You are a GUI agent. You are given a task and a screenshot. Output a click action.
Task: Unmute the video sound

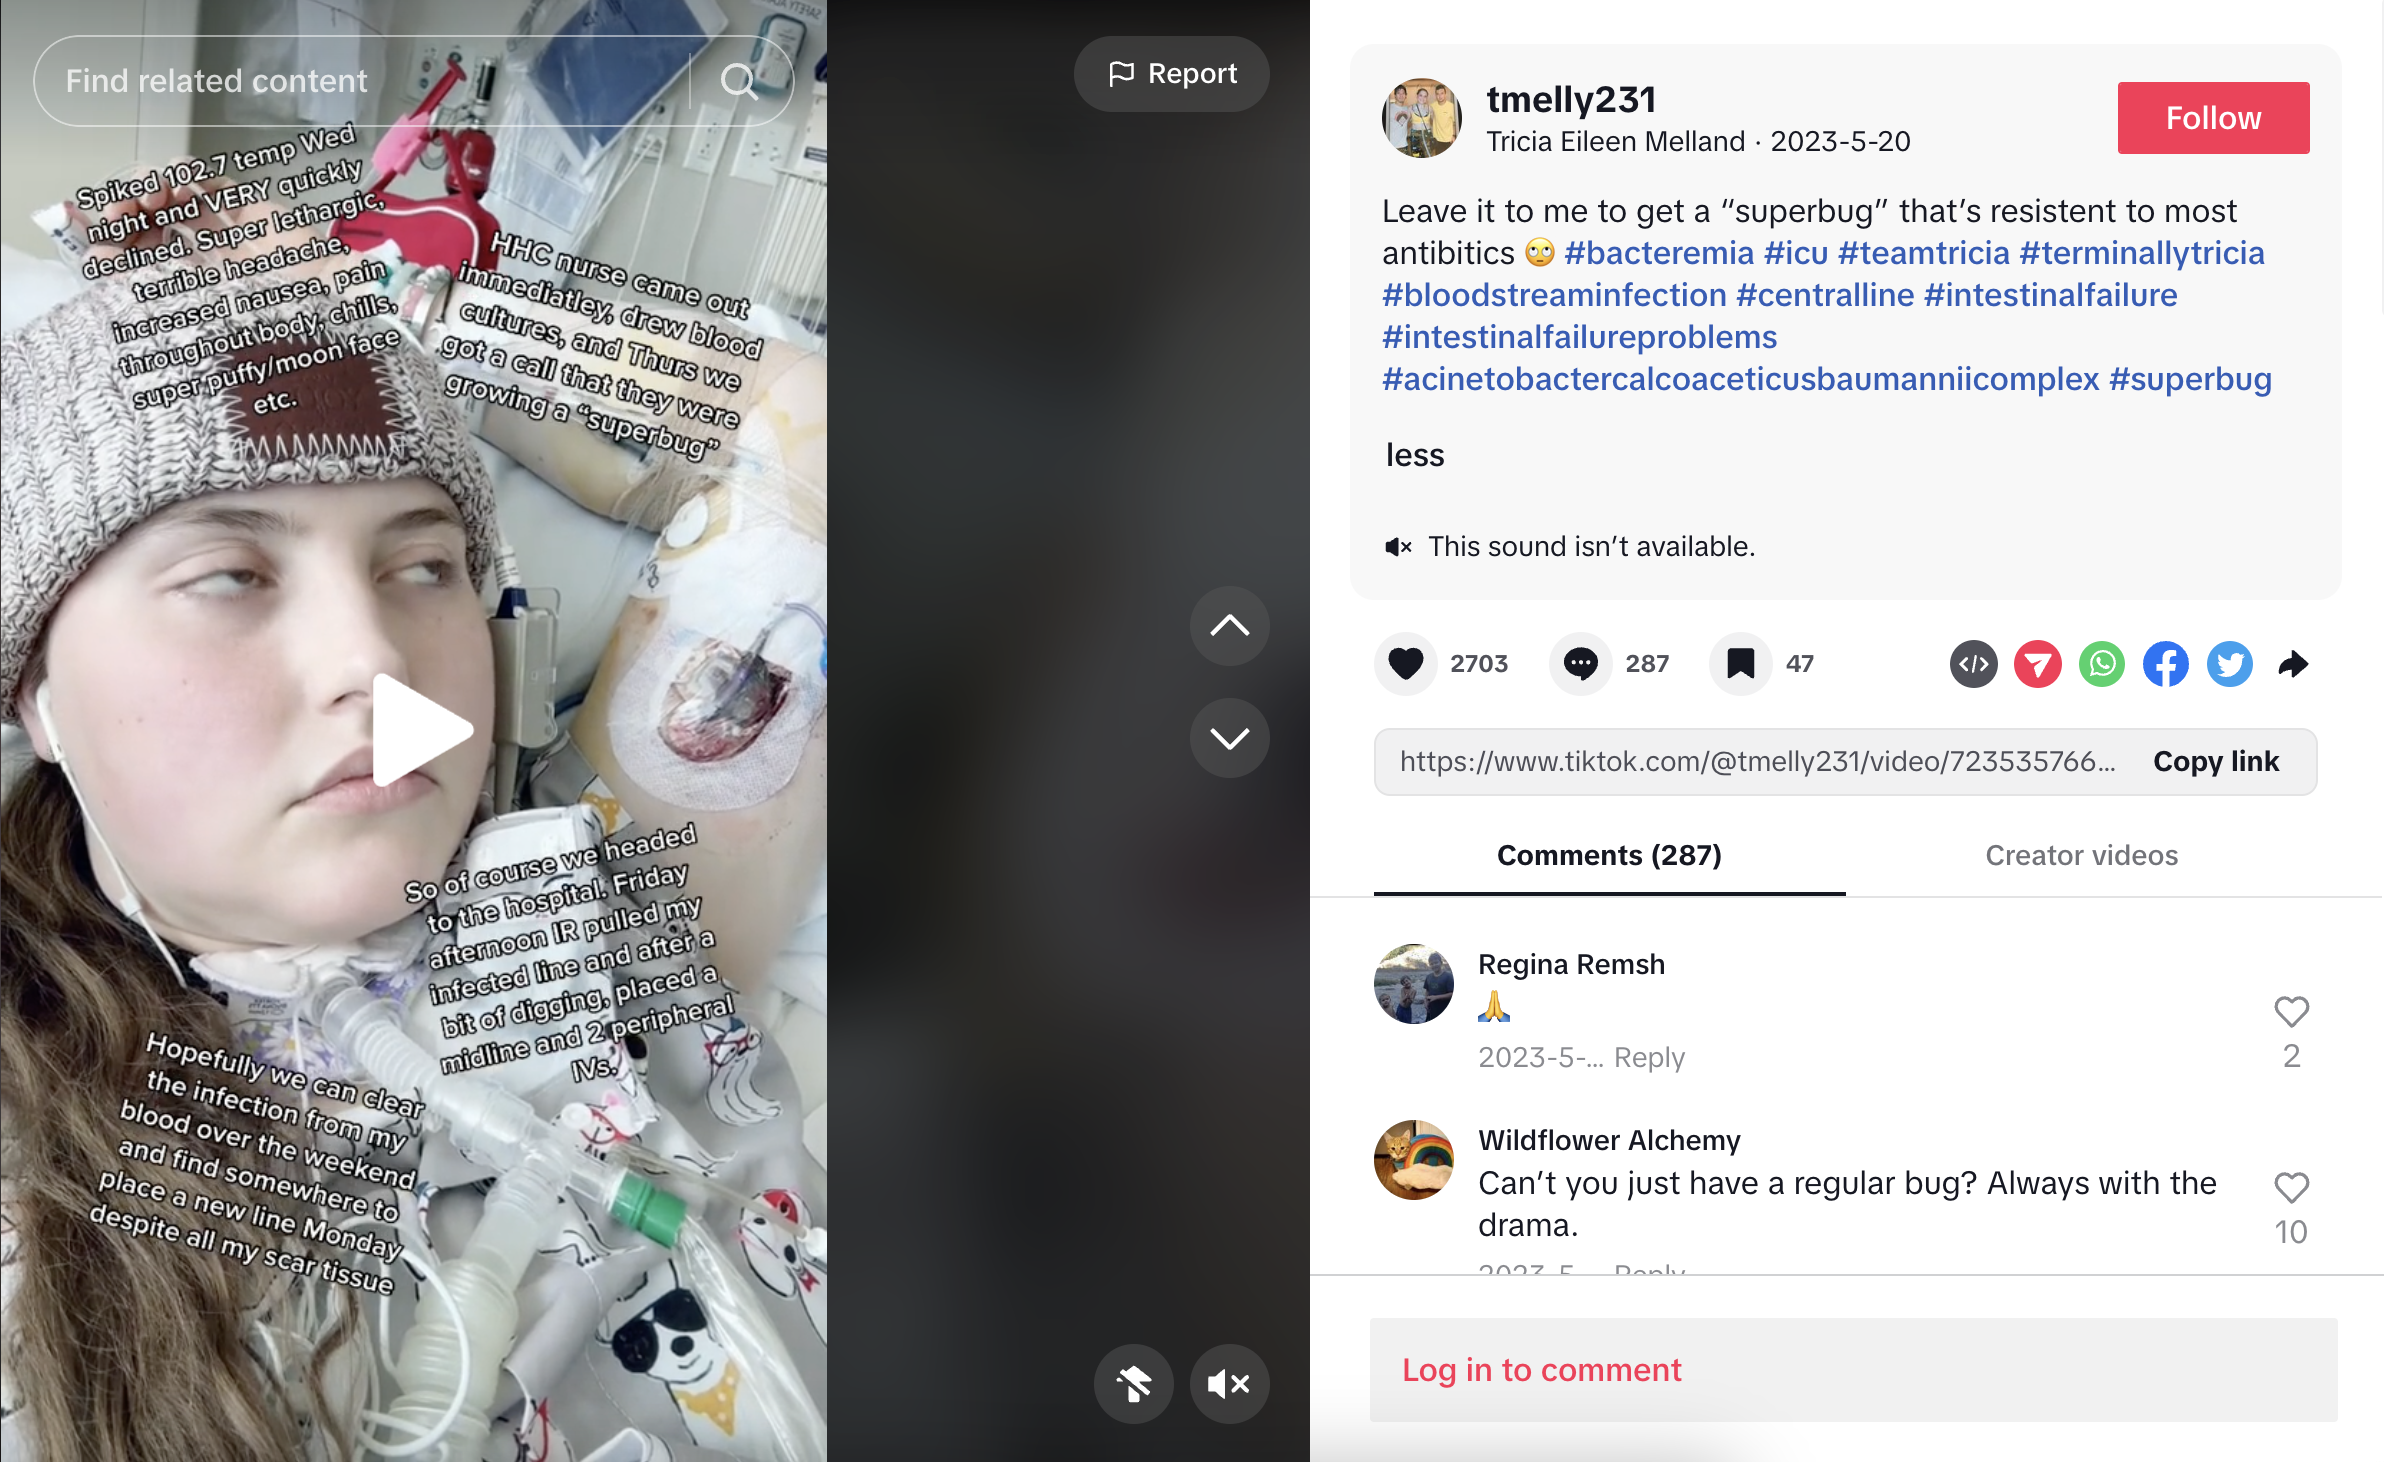(x=1229, y=1384)
